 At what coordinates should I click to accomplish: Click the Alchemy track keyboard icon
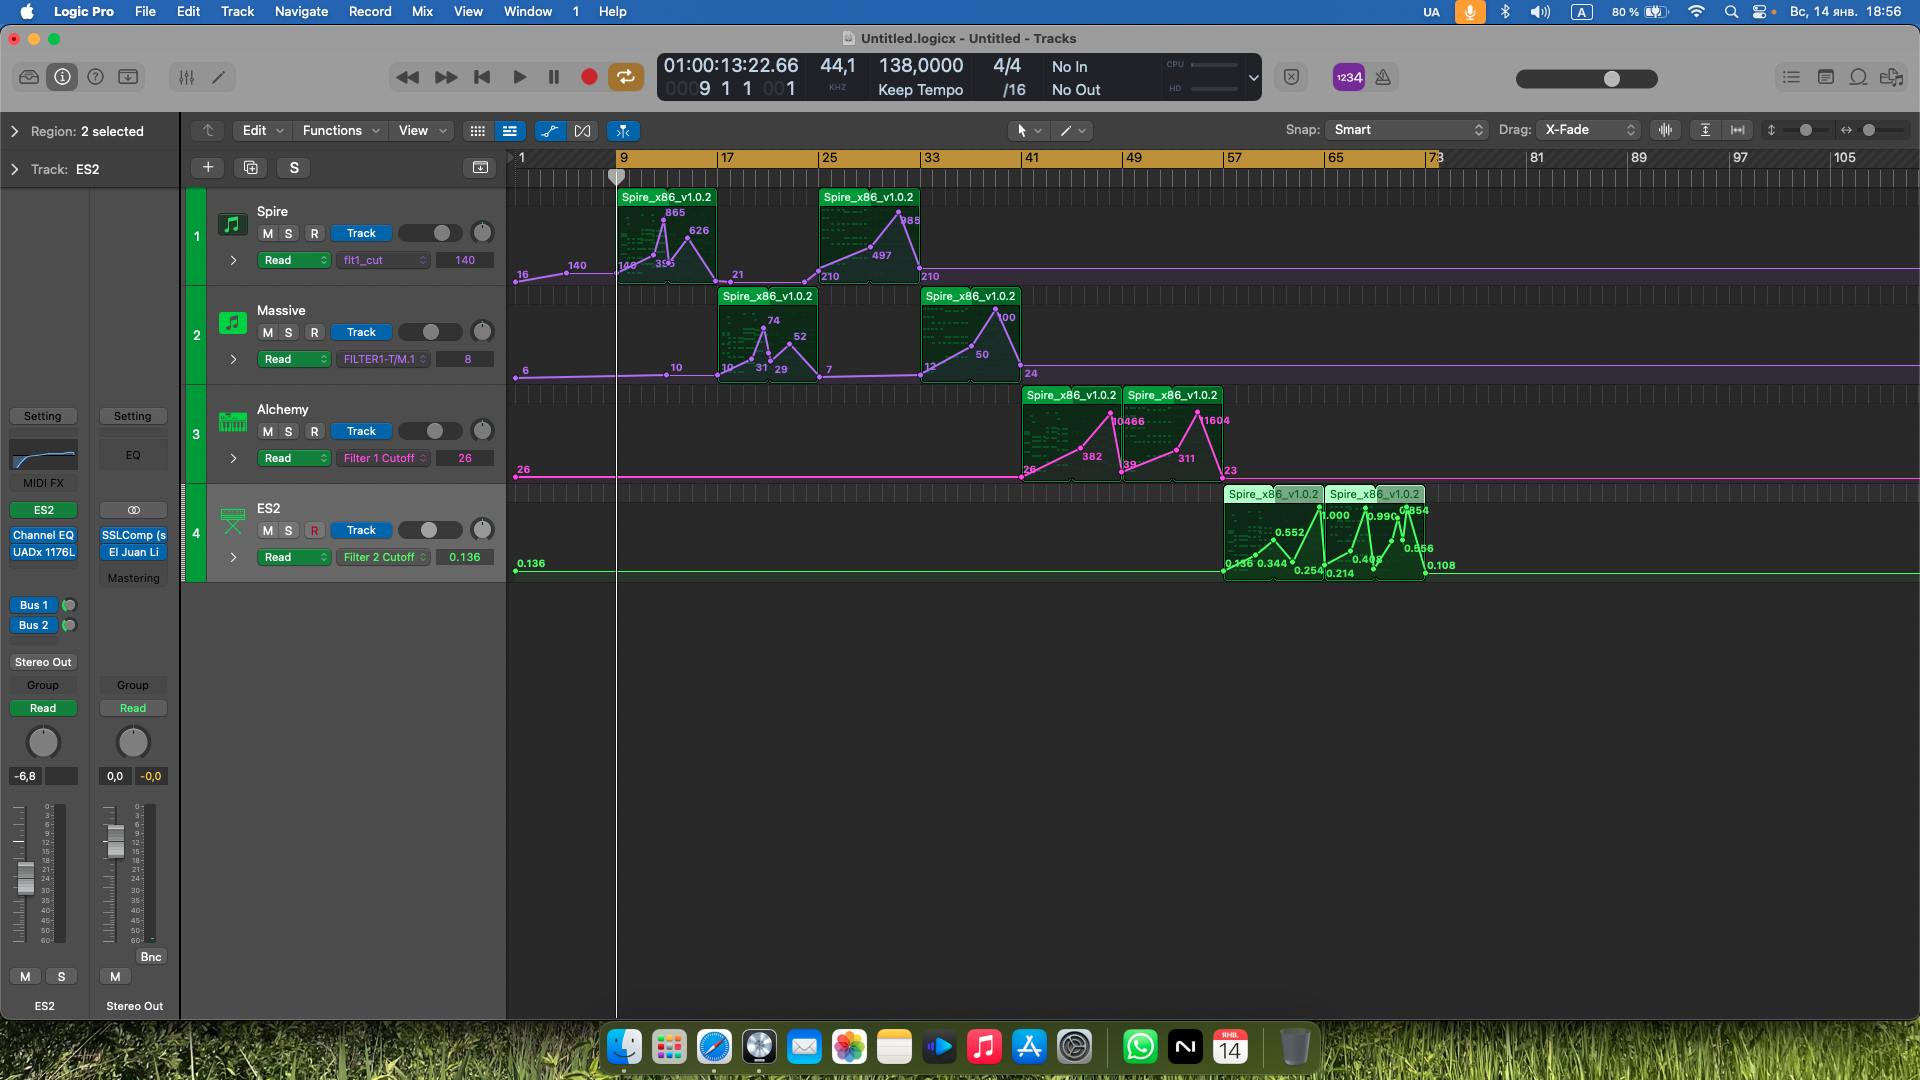coord(232,422)
